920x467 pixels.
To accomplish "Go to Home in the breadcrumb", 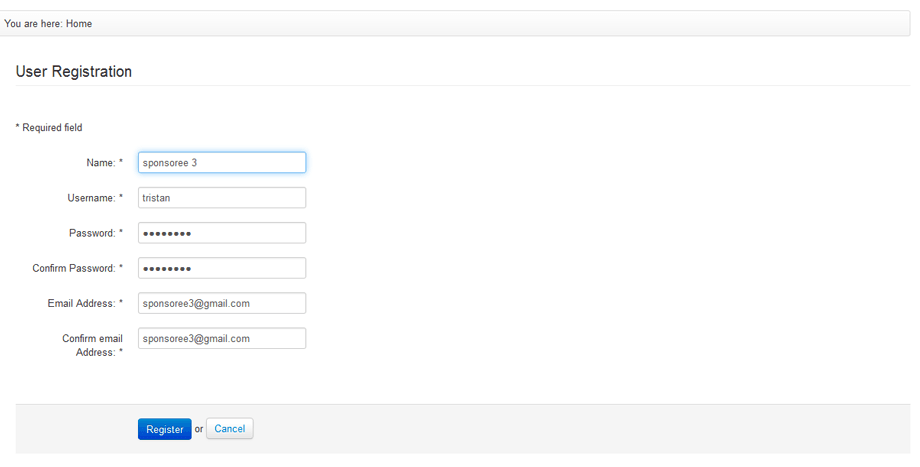I will [x=79, y=23].
